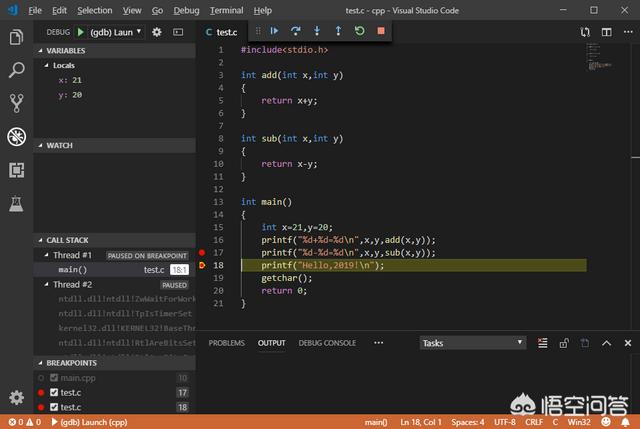This screenshot has height=429, width=640.
Task: Open the File menu
Action: [35, 10]
